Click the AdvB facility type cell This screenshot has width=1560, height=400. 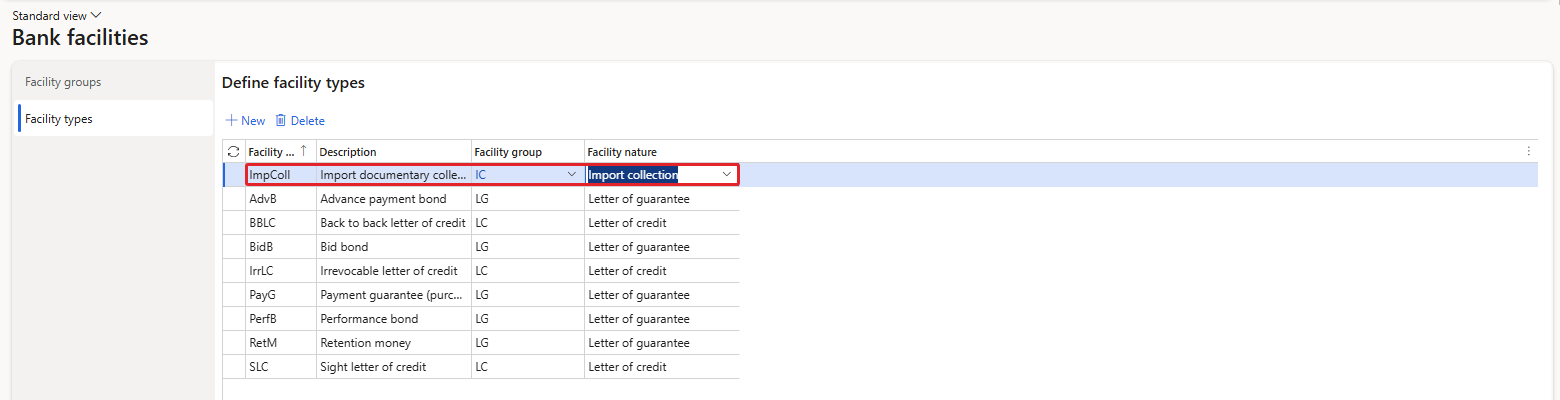(281, 199)
